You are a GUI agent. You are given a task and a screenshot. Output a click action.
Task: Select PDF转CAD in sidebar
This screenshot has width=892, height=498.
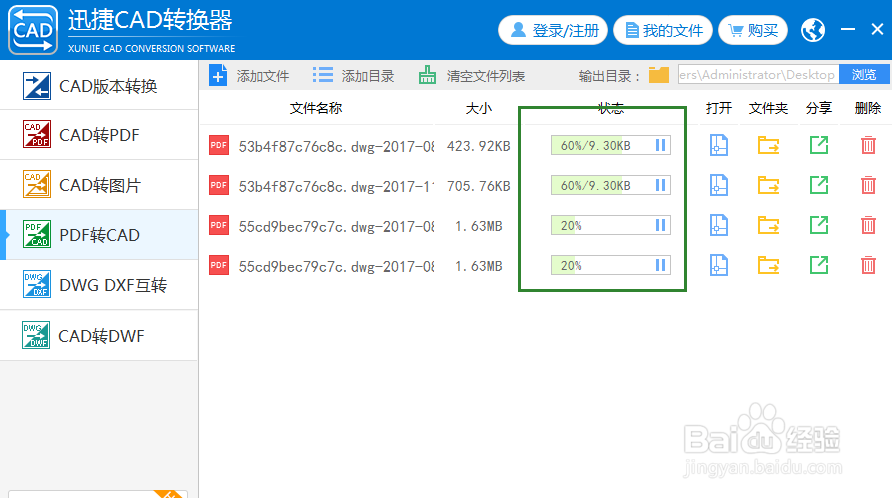click(99, 235)
